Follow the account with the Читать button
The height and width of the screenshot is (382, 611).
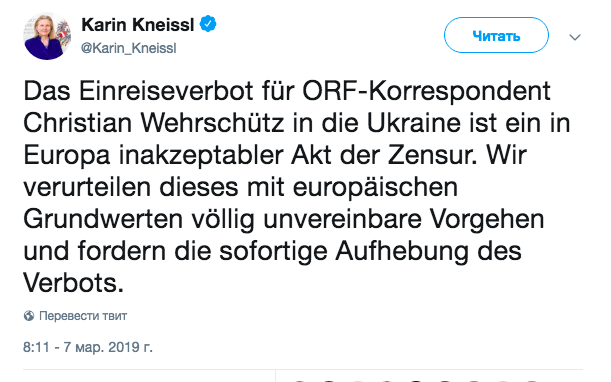tap(496, 35)
